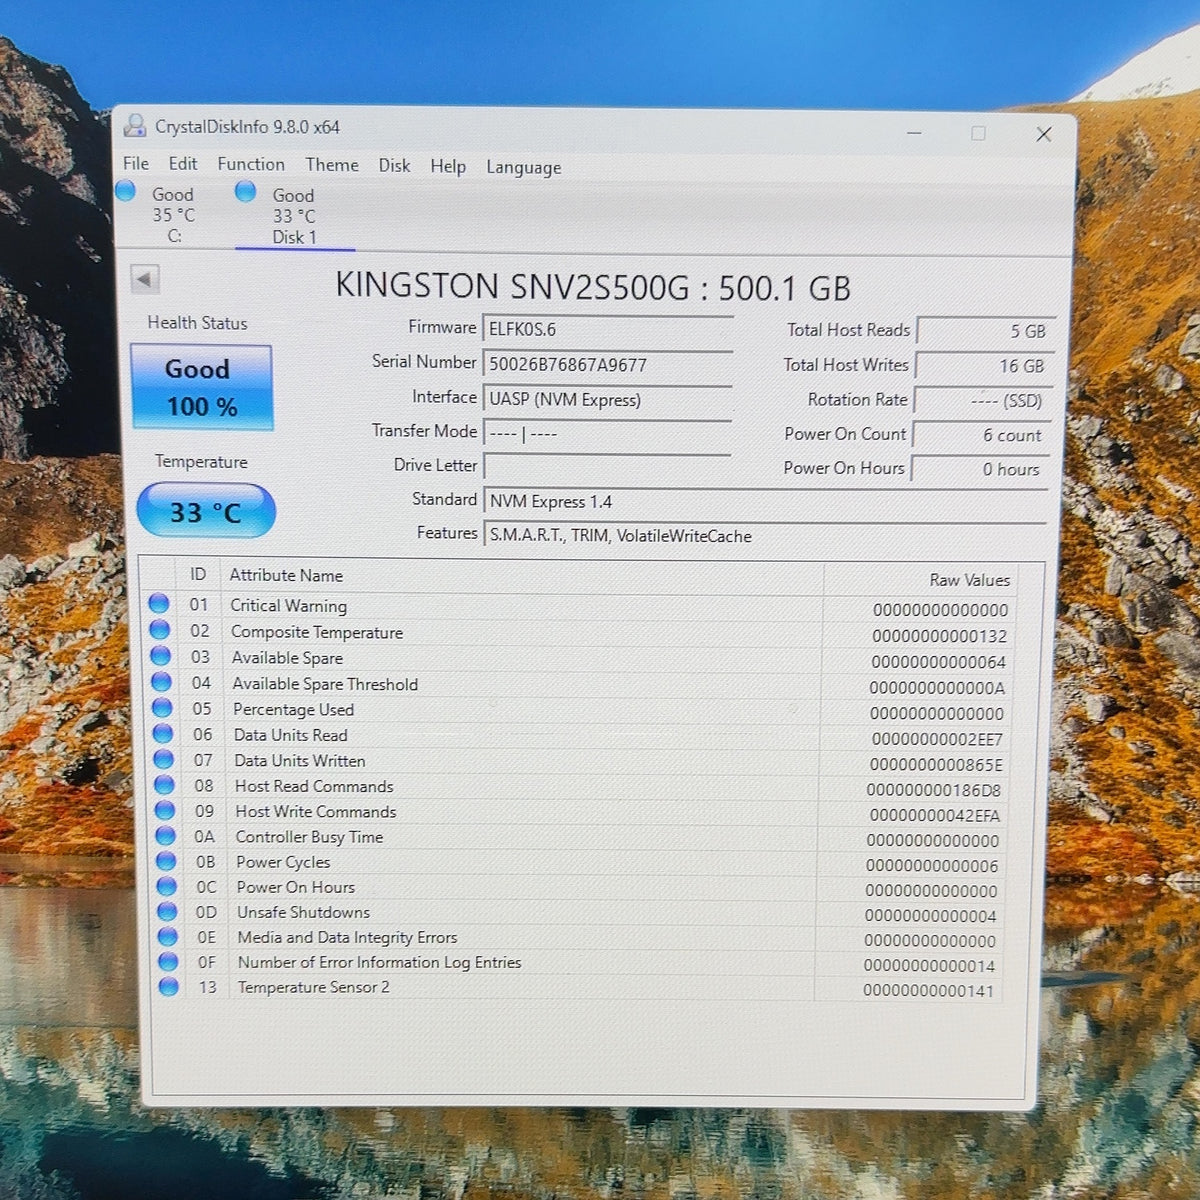Click the Standard field NVM Express 1.4
Image resolution: width=1200 pixels, height=1200 pixels.
pyautogui.click(x=766, y=502)
